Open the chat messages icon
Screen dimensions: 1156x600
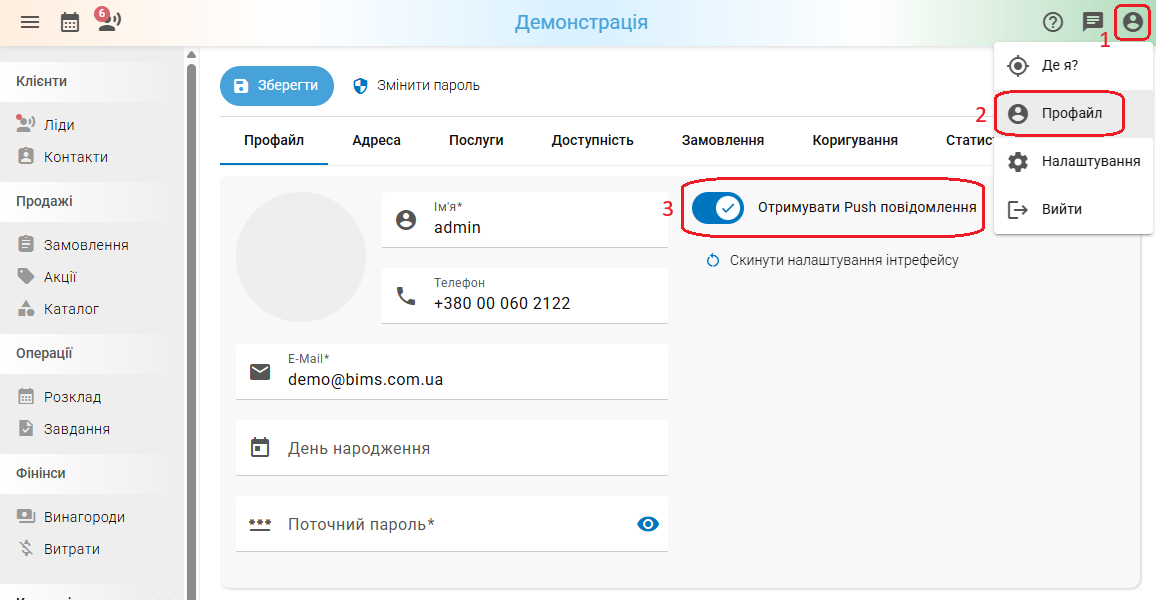pyautogui.click(x=1093, y=22)
